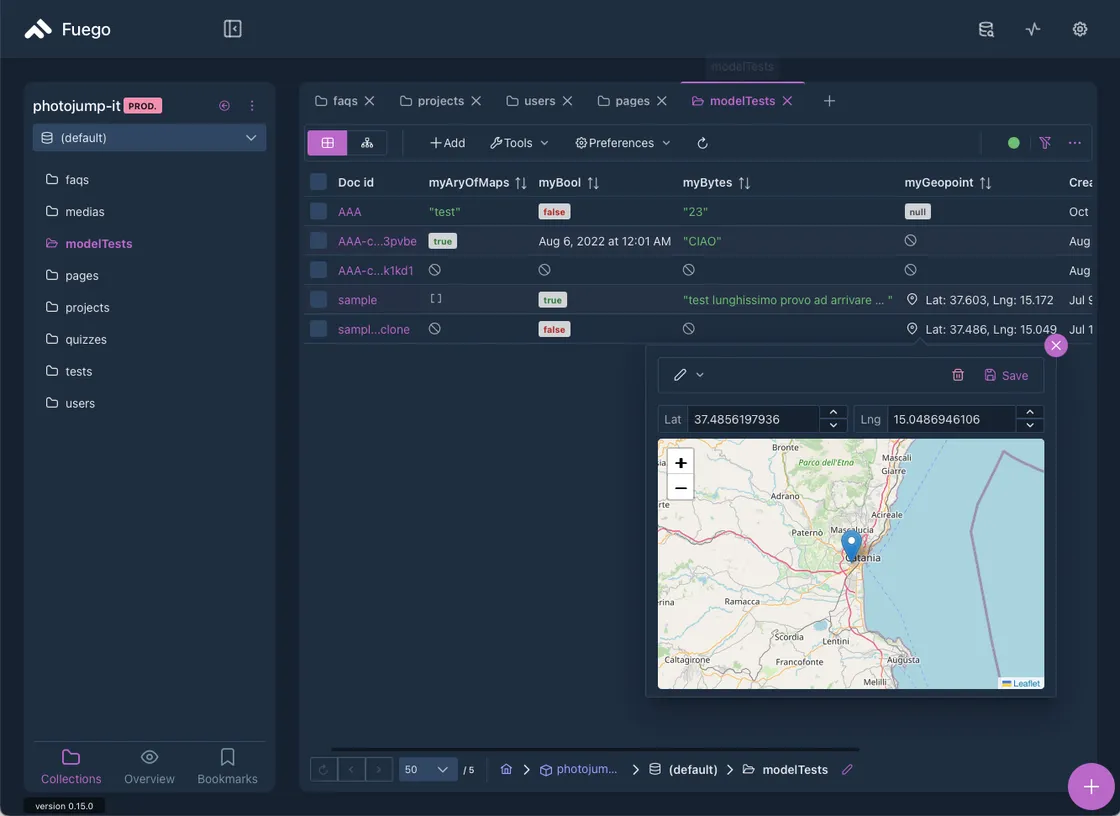Open the photojump-it project options menu
This screenshot has width=1120, height=816.
tap(252, 106)
